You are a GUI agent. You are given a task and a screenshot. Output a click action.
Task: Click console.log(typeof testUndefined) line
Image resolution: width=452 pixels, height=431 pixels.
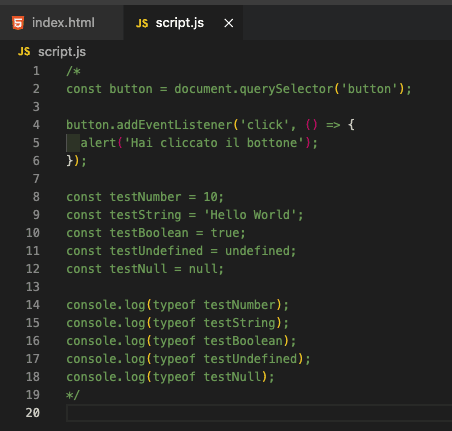(x=188, y=359)
